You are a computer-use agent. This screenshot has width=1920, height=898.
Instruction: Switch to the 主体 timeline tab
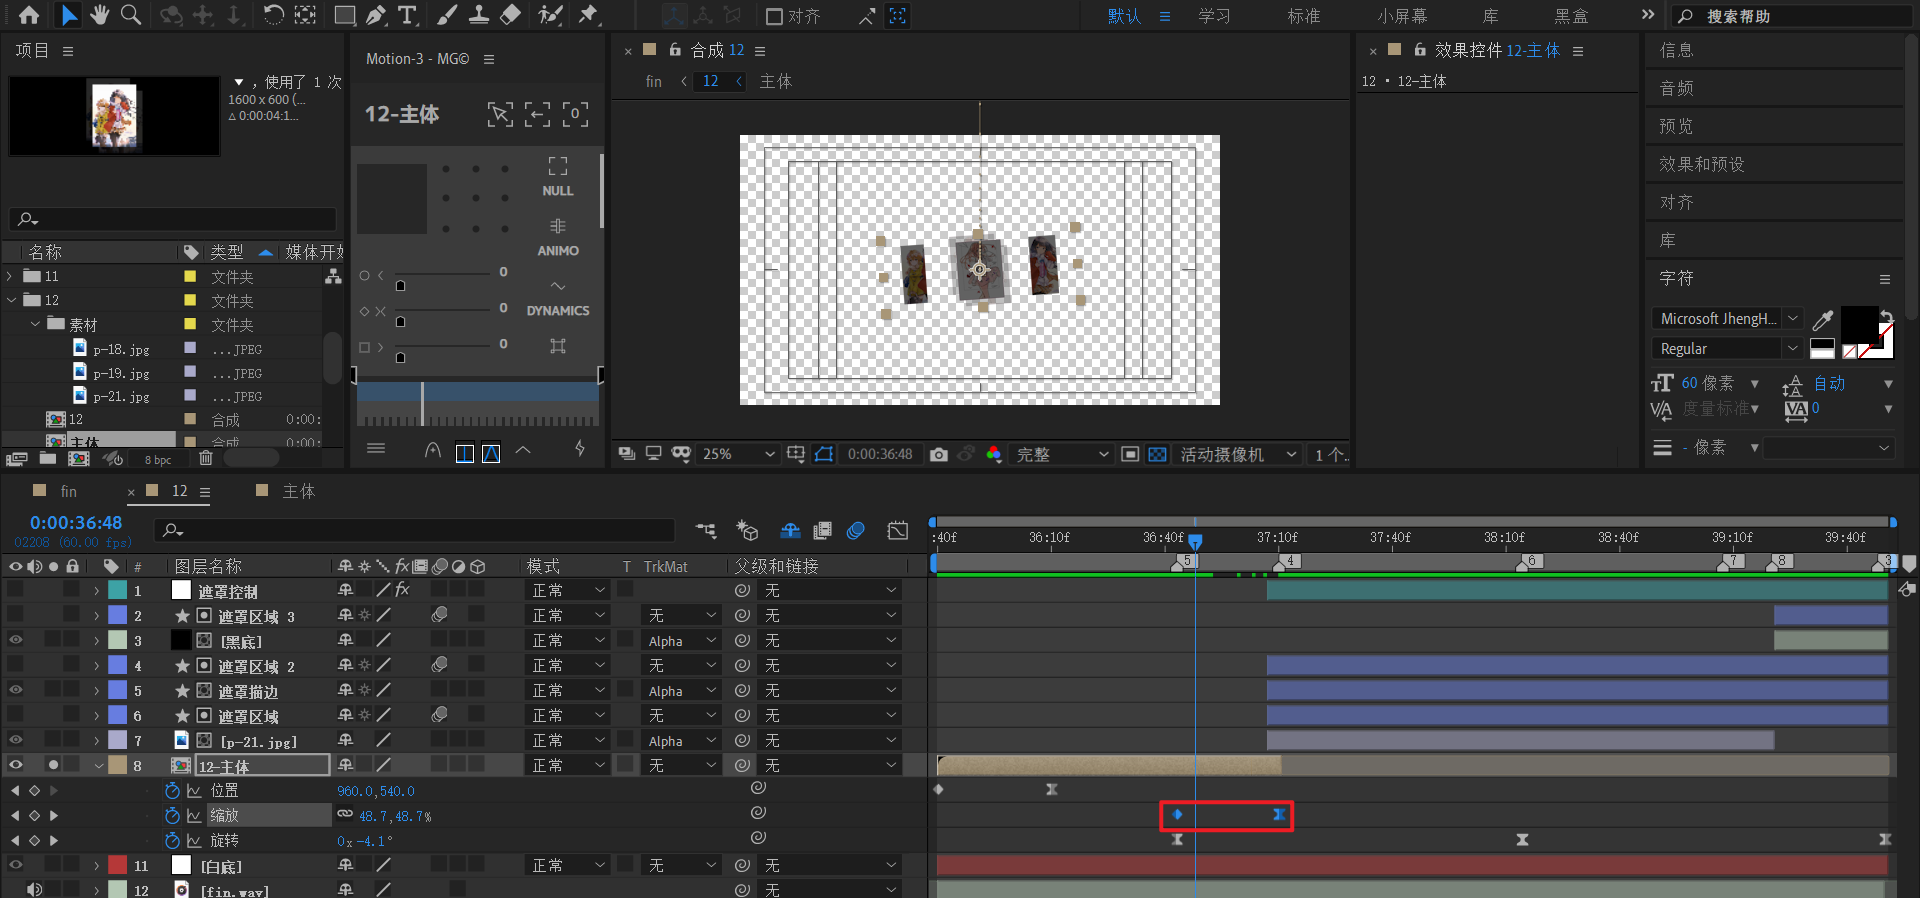pos(299,491)
